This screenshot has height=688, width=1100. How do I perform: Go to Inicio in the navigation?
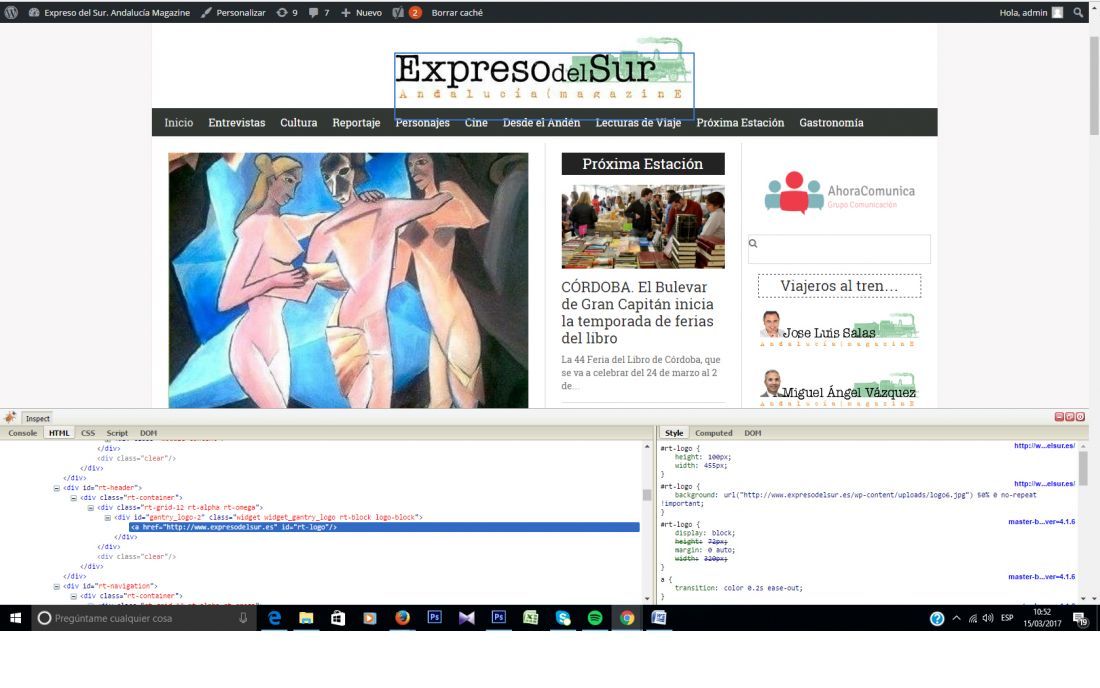(178, 123)
